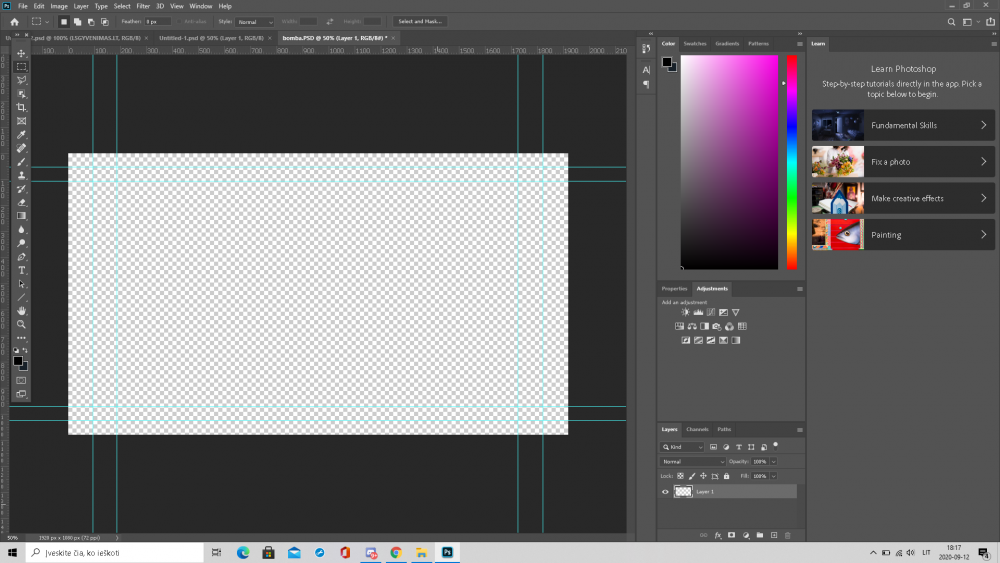Hide Layer 1 using the eye icon

(x=665, y=492)
